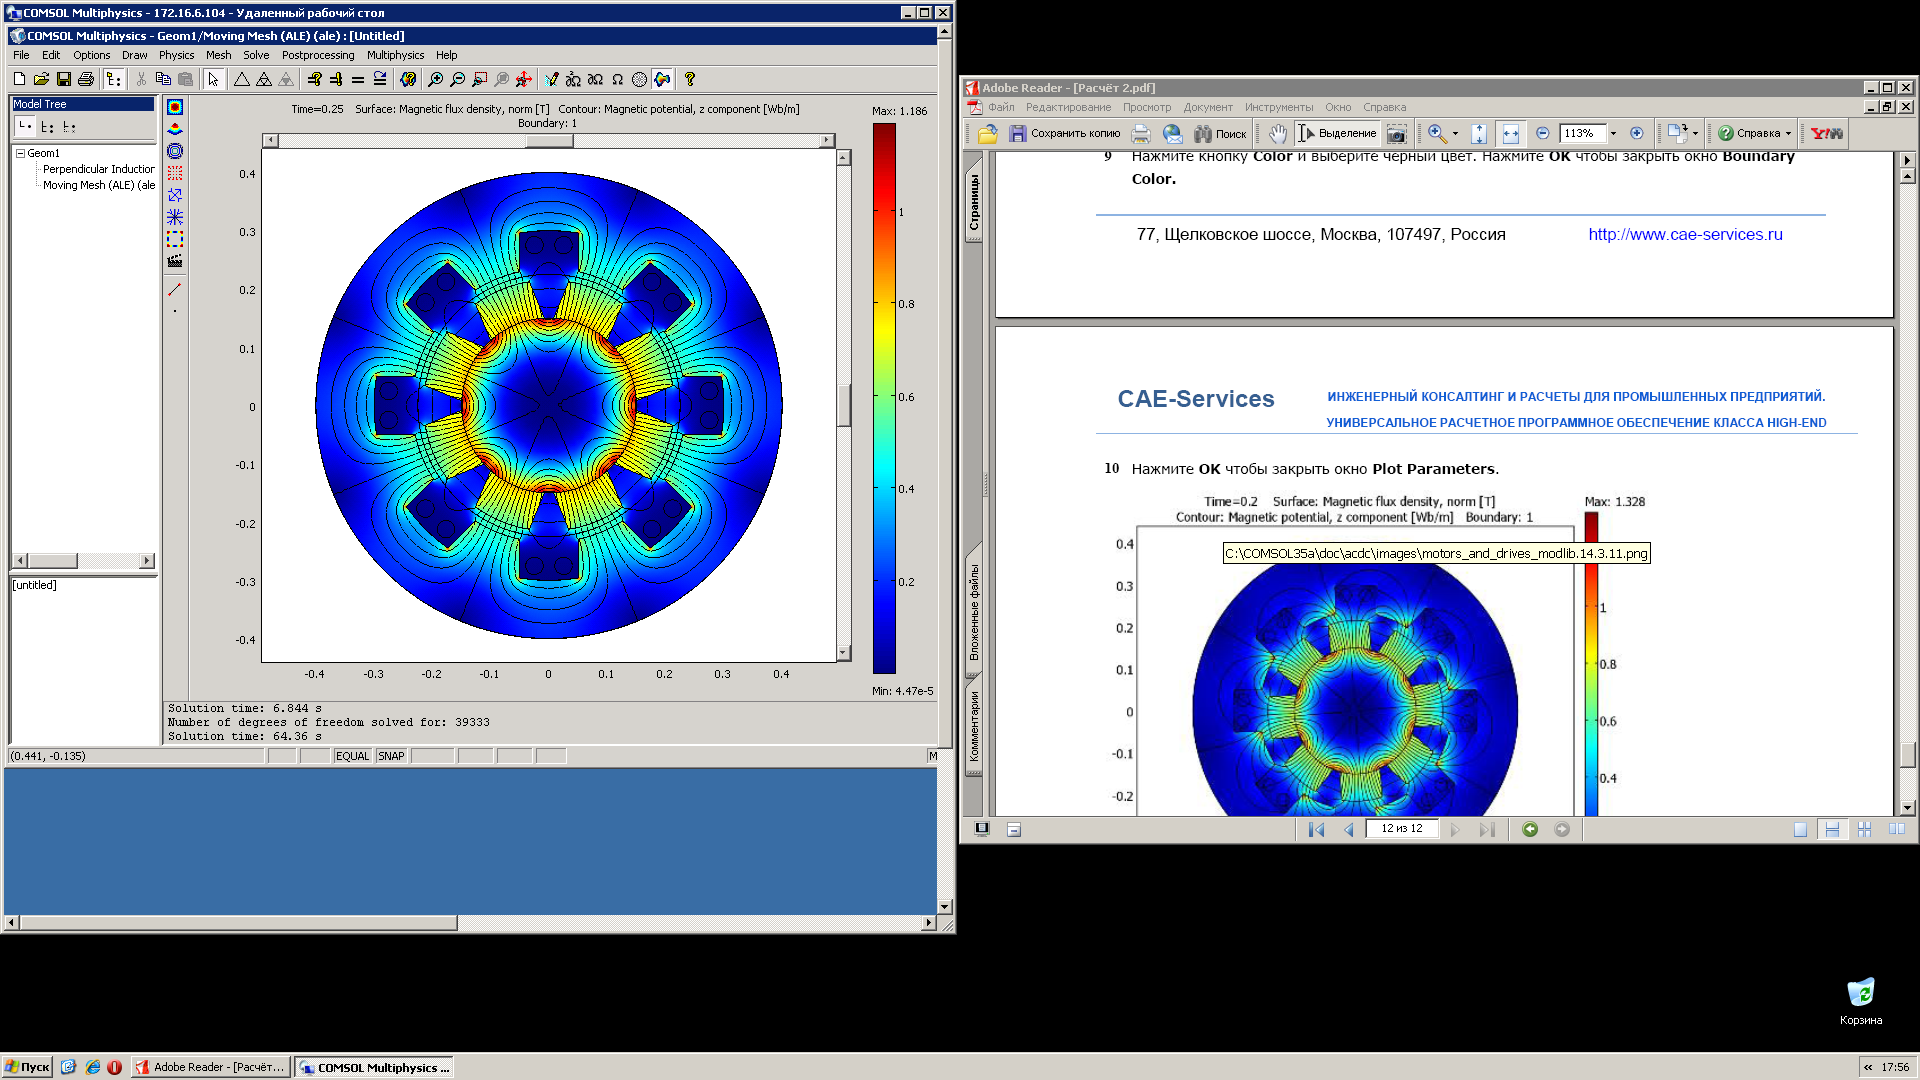
Task: Click the Snapshot camera tool in Adobe Reader
Action: (x=1396, y=133)
